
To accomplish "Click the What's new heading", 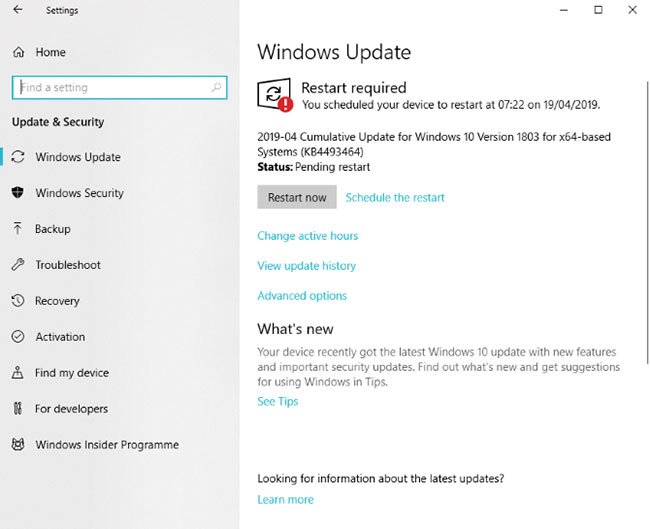I will click(x=295, y=329).
